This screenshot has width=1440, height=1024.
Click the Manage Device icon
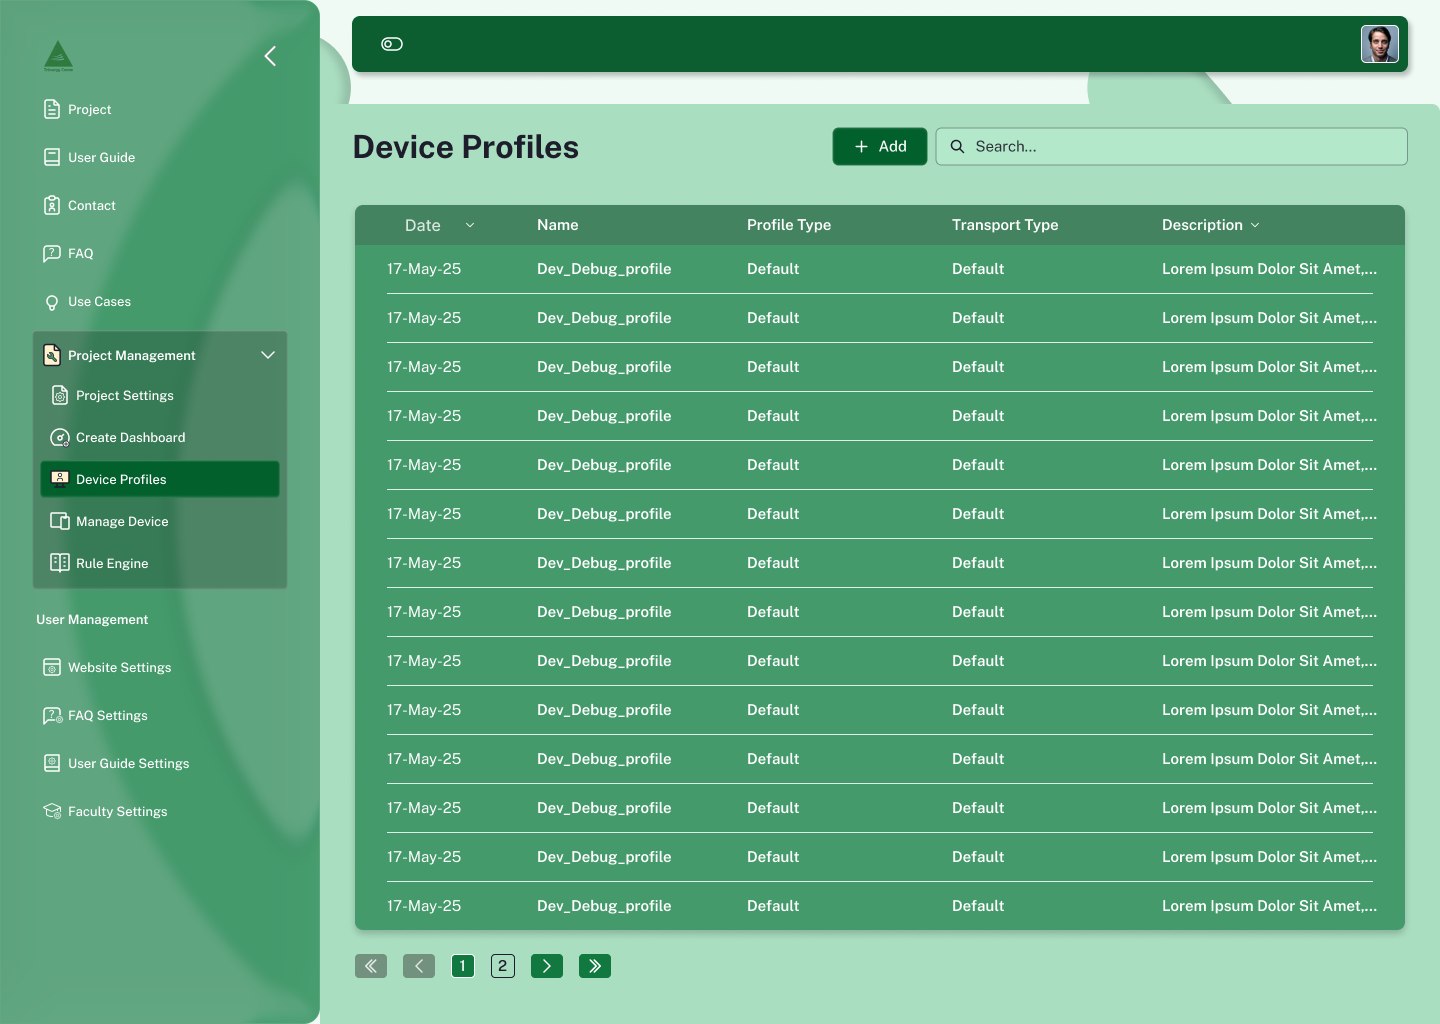pos(60,521)
